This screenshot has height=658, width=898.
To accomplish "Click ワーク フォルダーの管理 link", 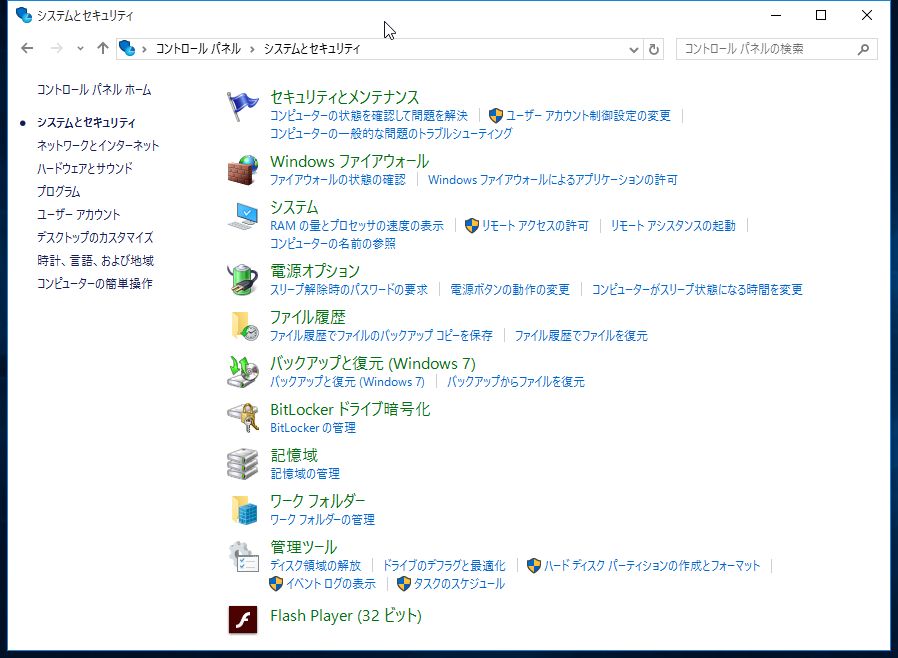I will 322,519.
